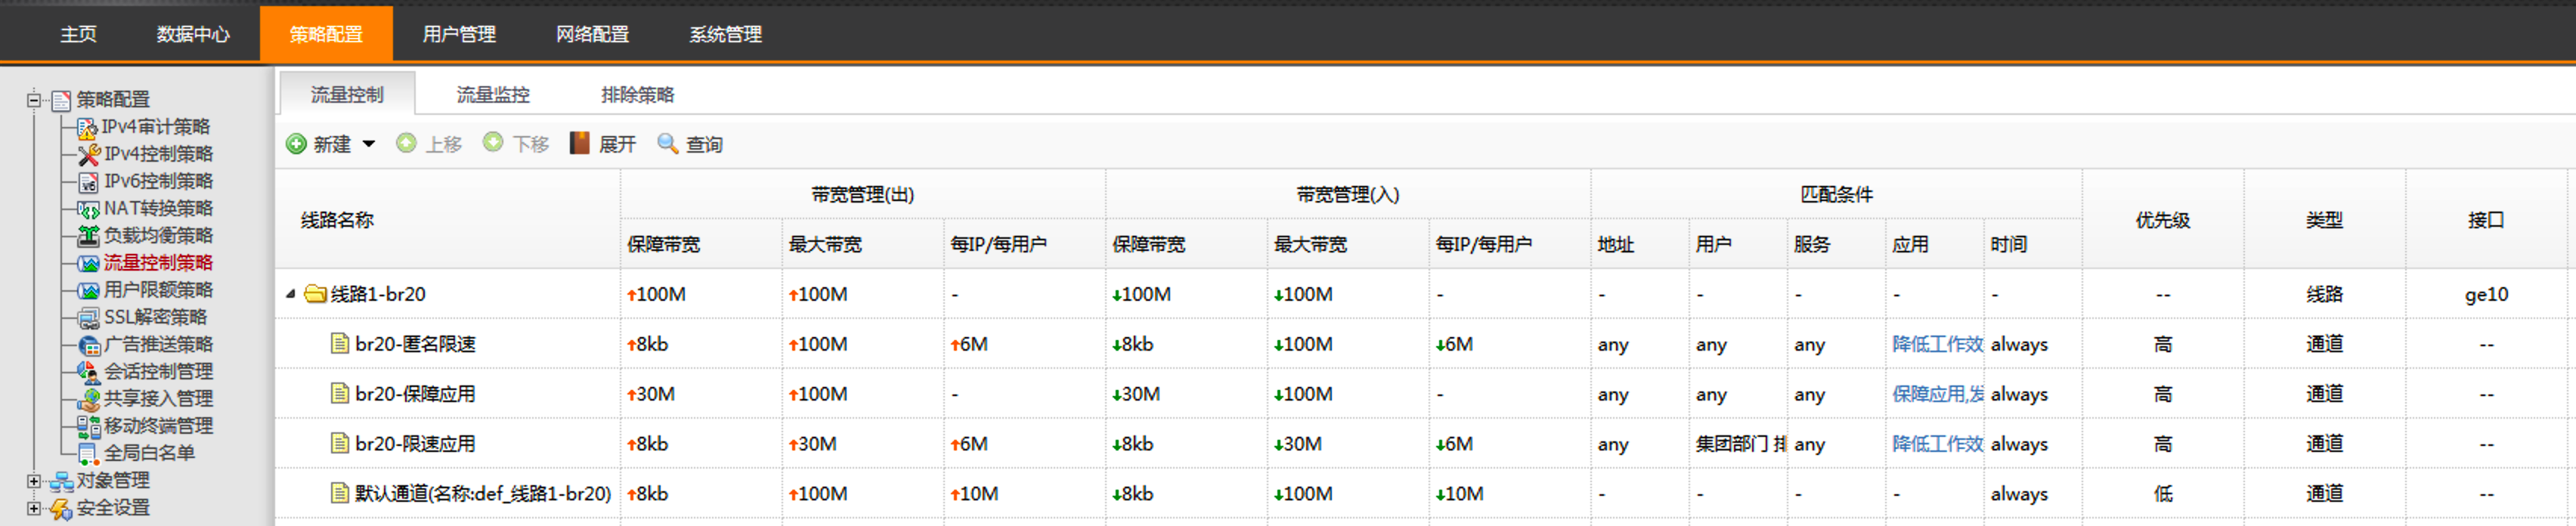Select 流量控制策略 in the tree

[158, 263]
